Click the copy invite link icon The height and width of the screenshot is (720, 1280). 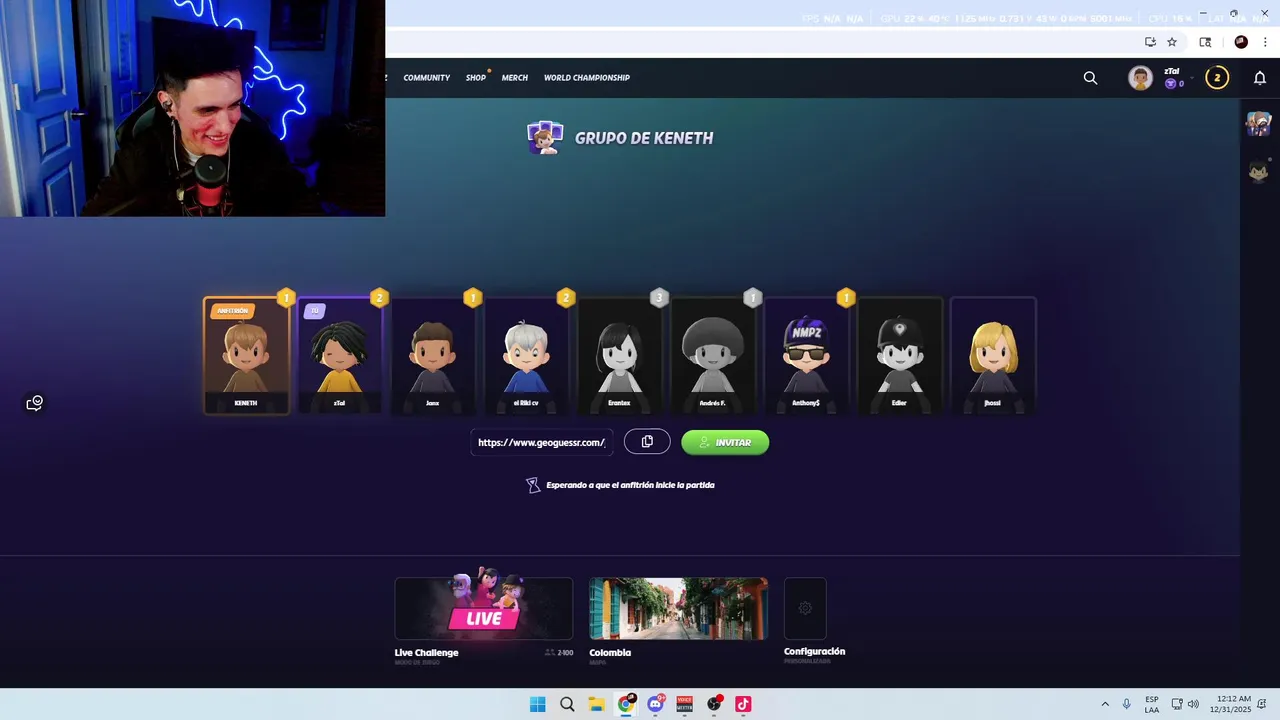point(647,442)
